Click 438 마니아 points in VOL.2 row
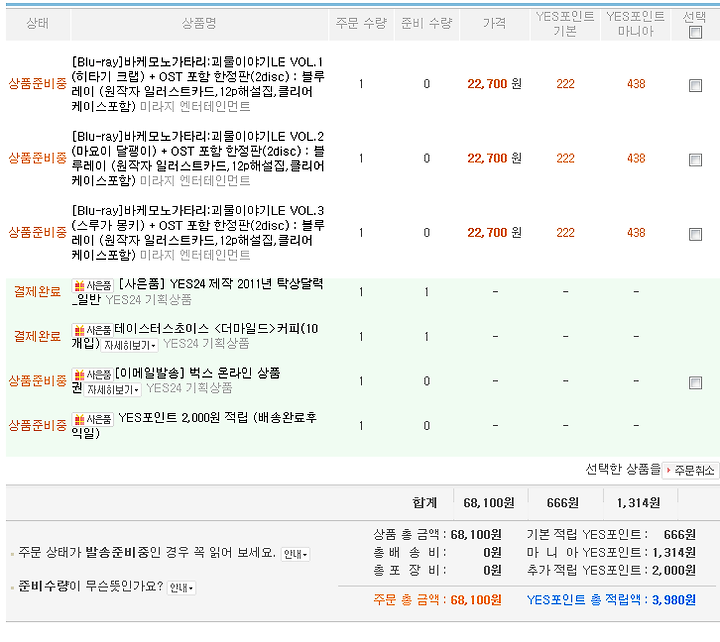Screen dimensions: 720x642 point(636,158)
